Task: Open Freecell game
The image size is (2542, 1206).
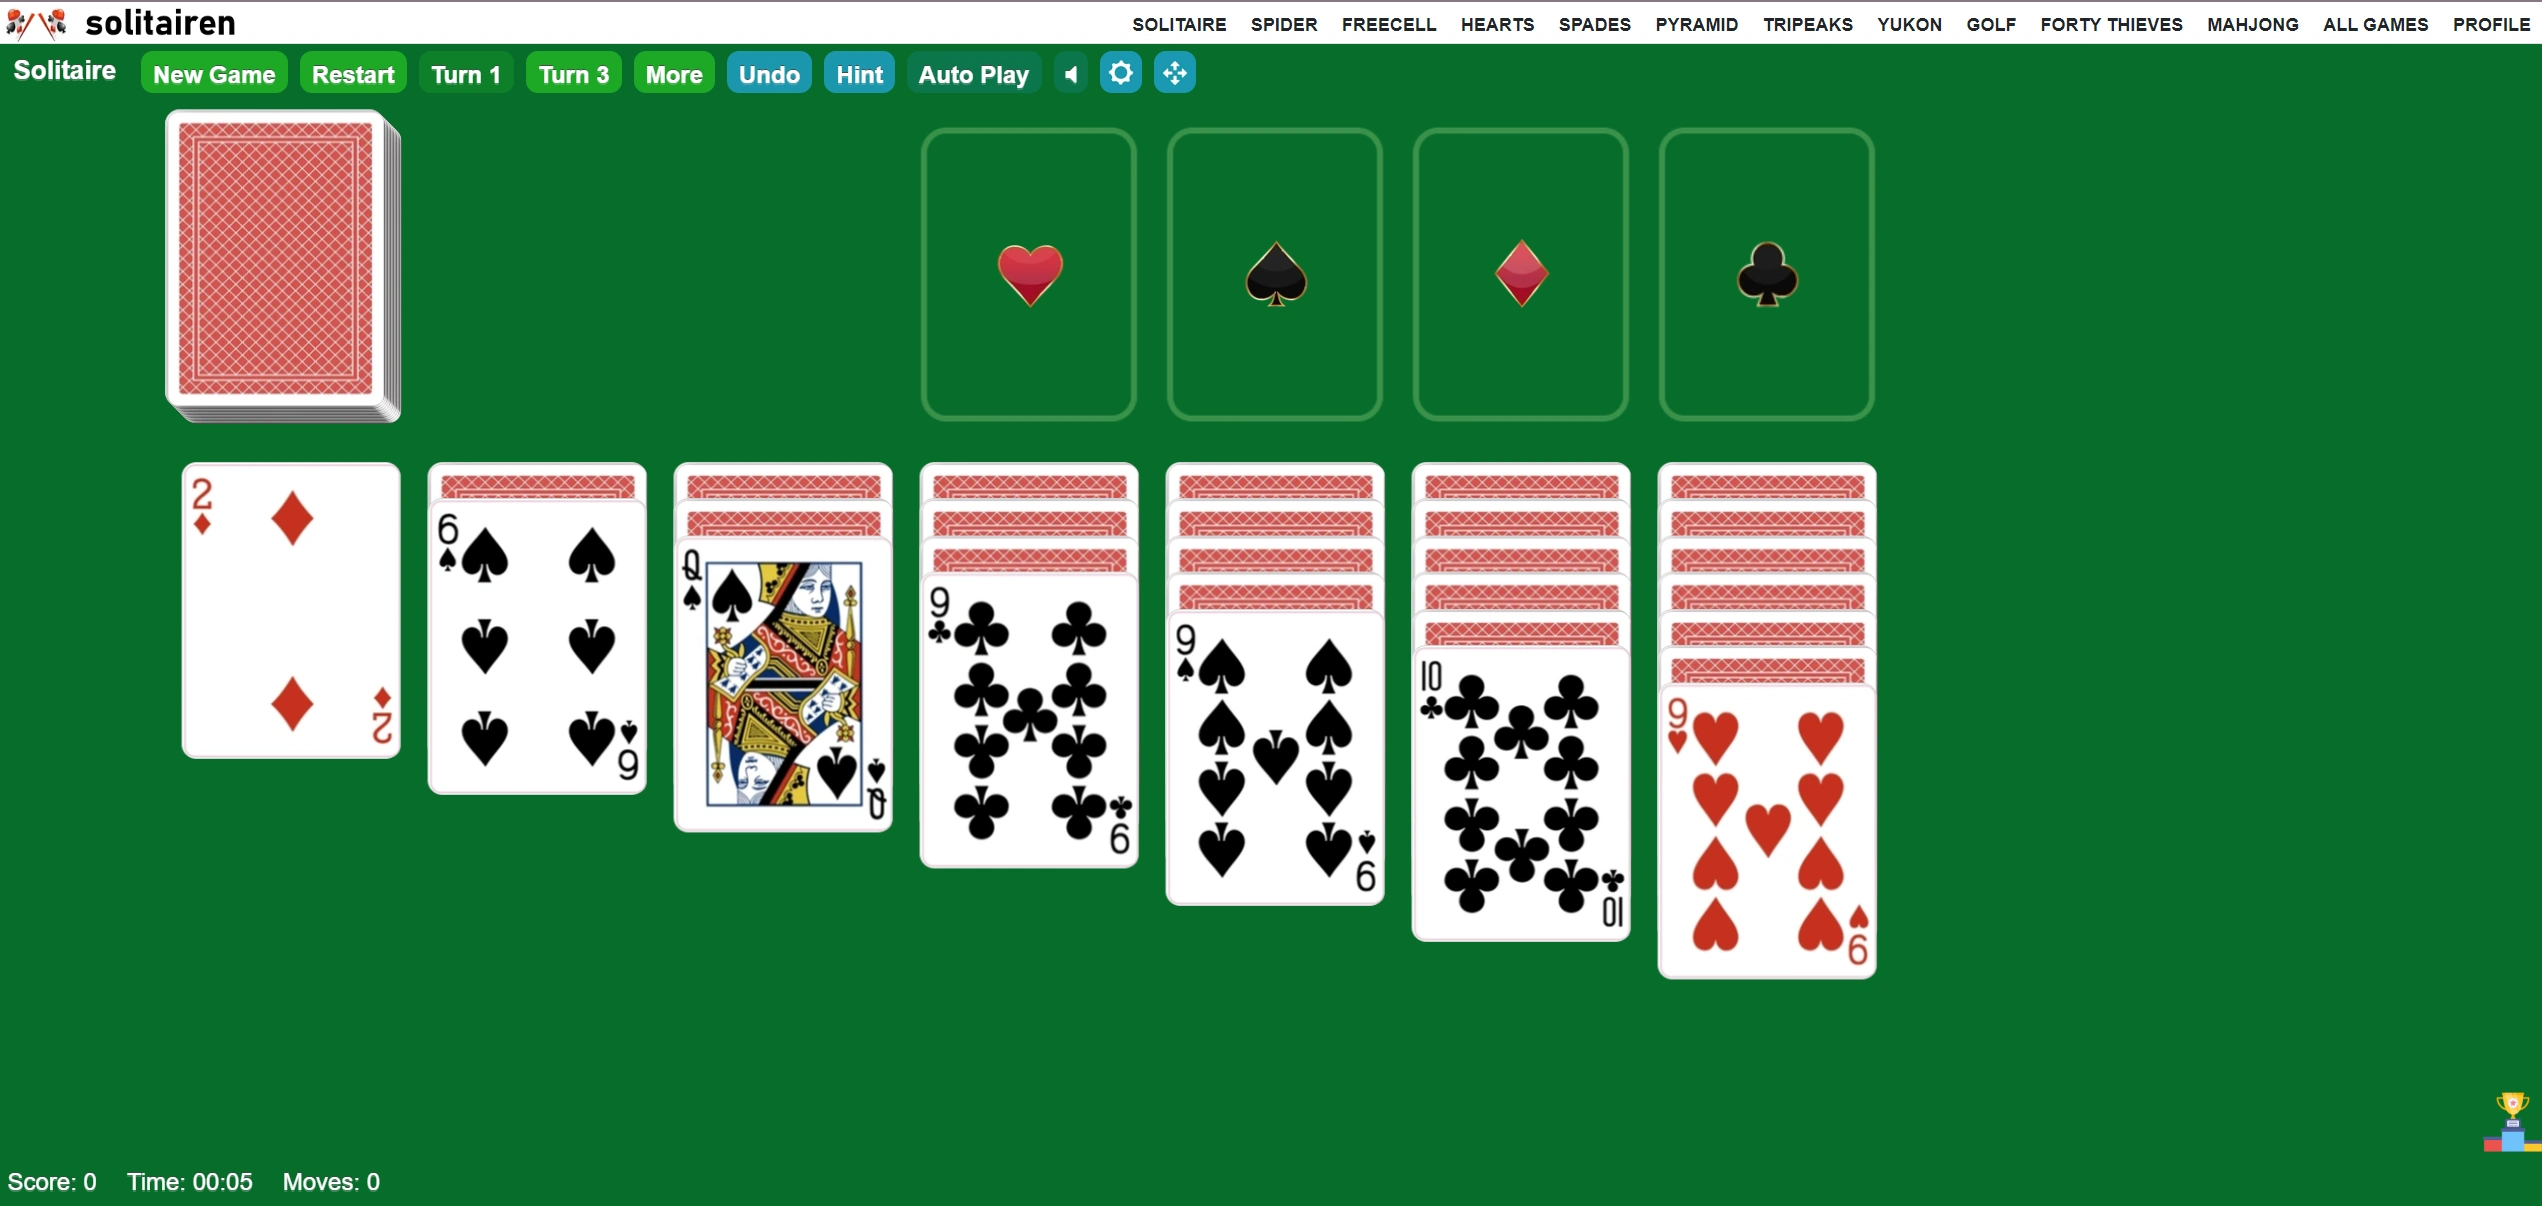Action: (x=1386, y=24)
